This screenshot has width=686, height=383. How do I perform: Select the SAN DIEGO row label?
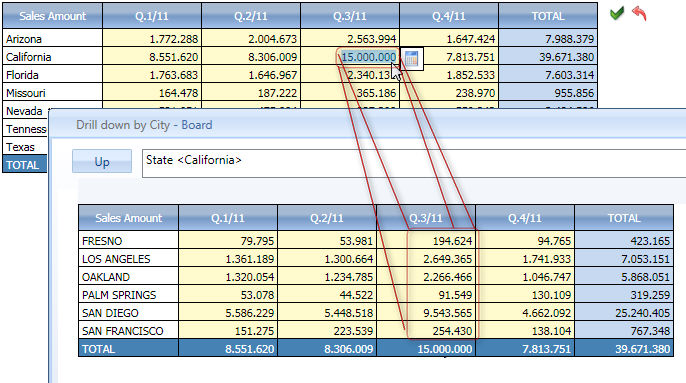110,313
